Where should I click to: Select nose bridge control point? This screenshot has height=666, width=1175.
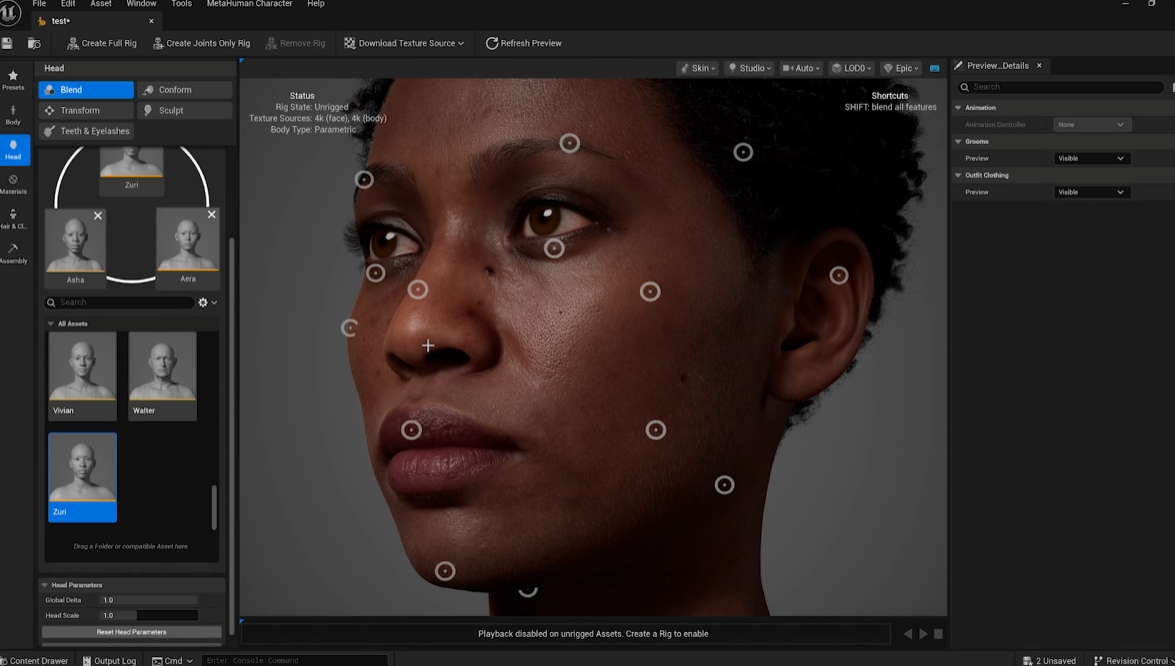(x=418, y=290)
